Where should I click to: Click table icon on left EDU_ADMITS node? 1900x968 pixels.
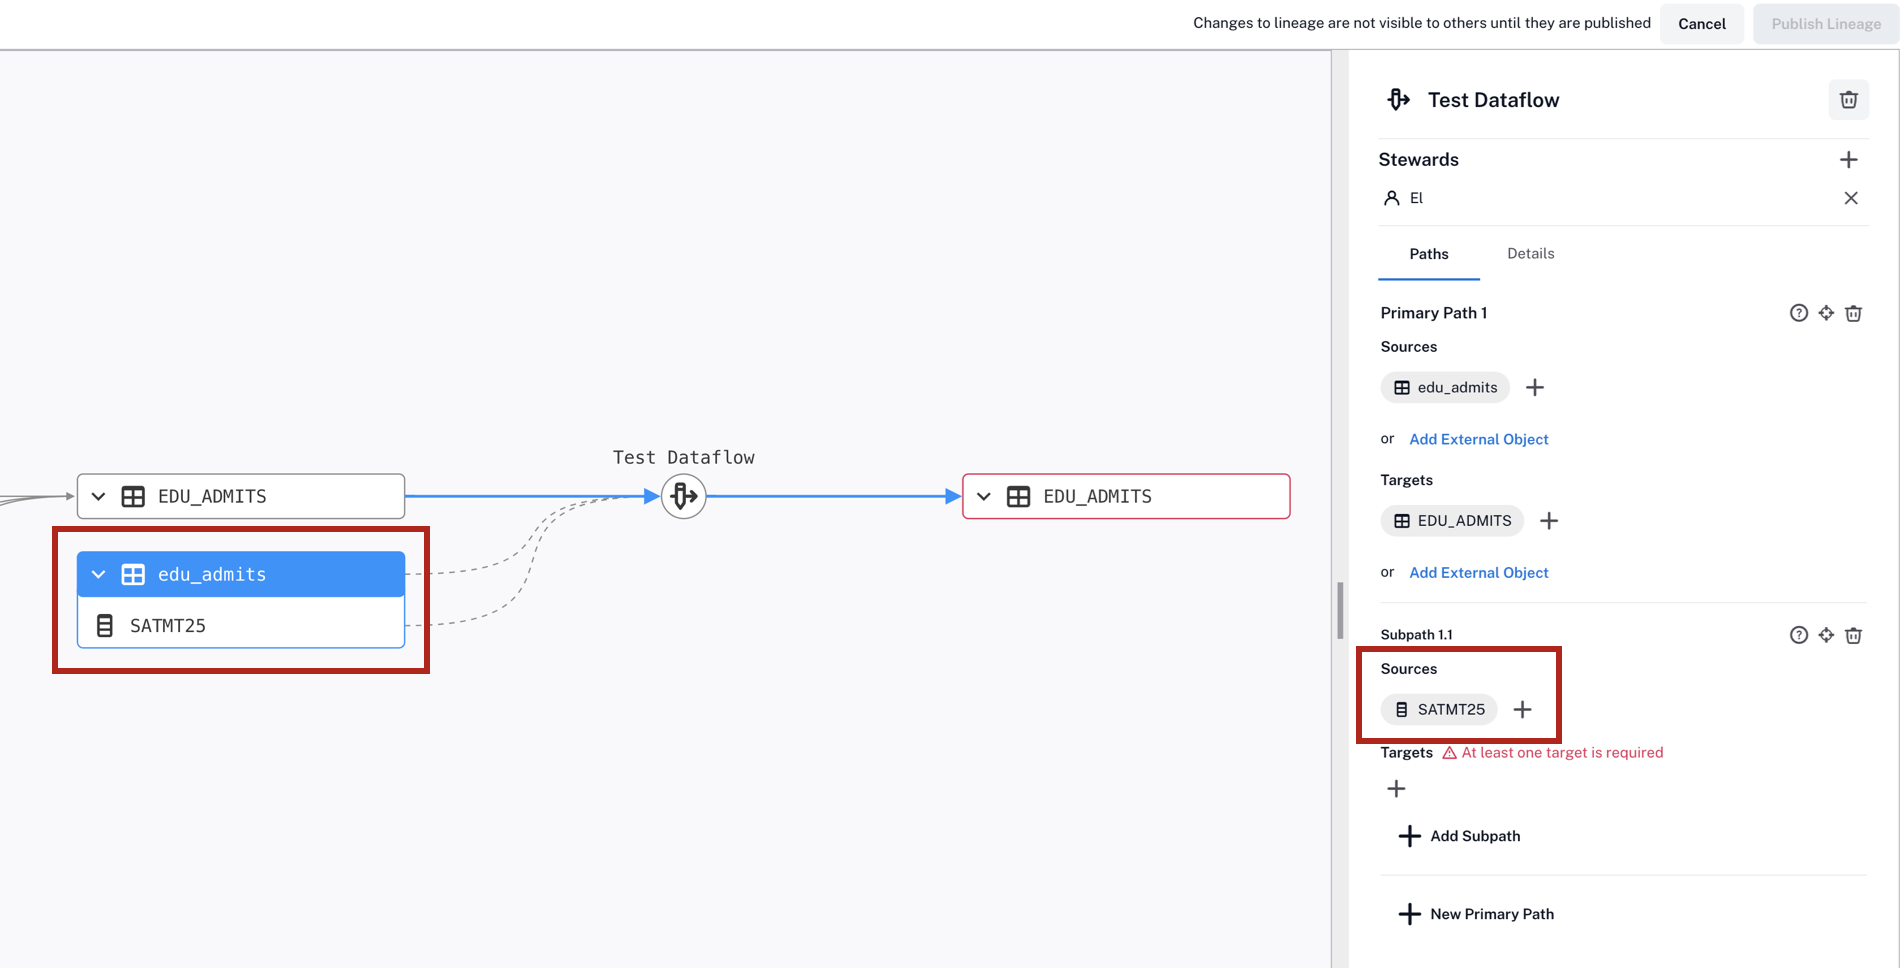pyautogui.click(x=133, y=496)
